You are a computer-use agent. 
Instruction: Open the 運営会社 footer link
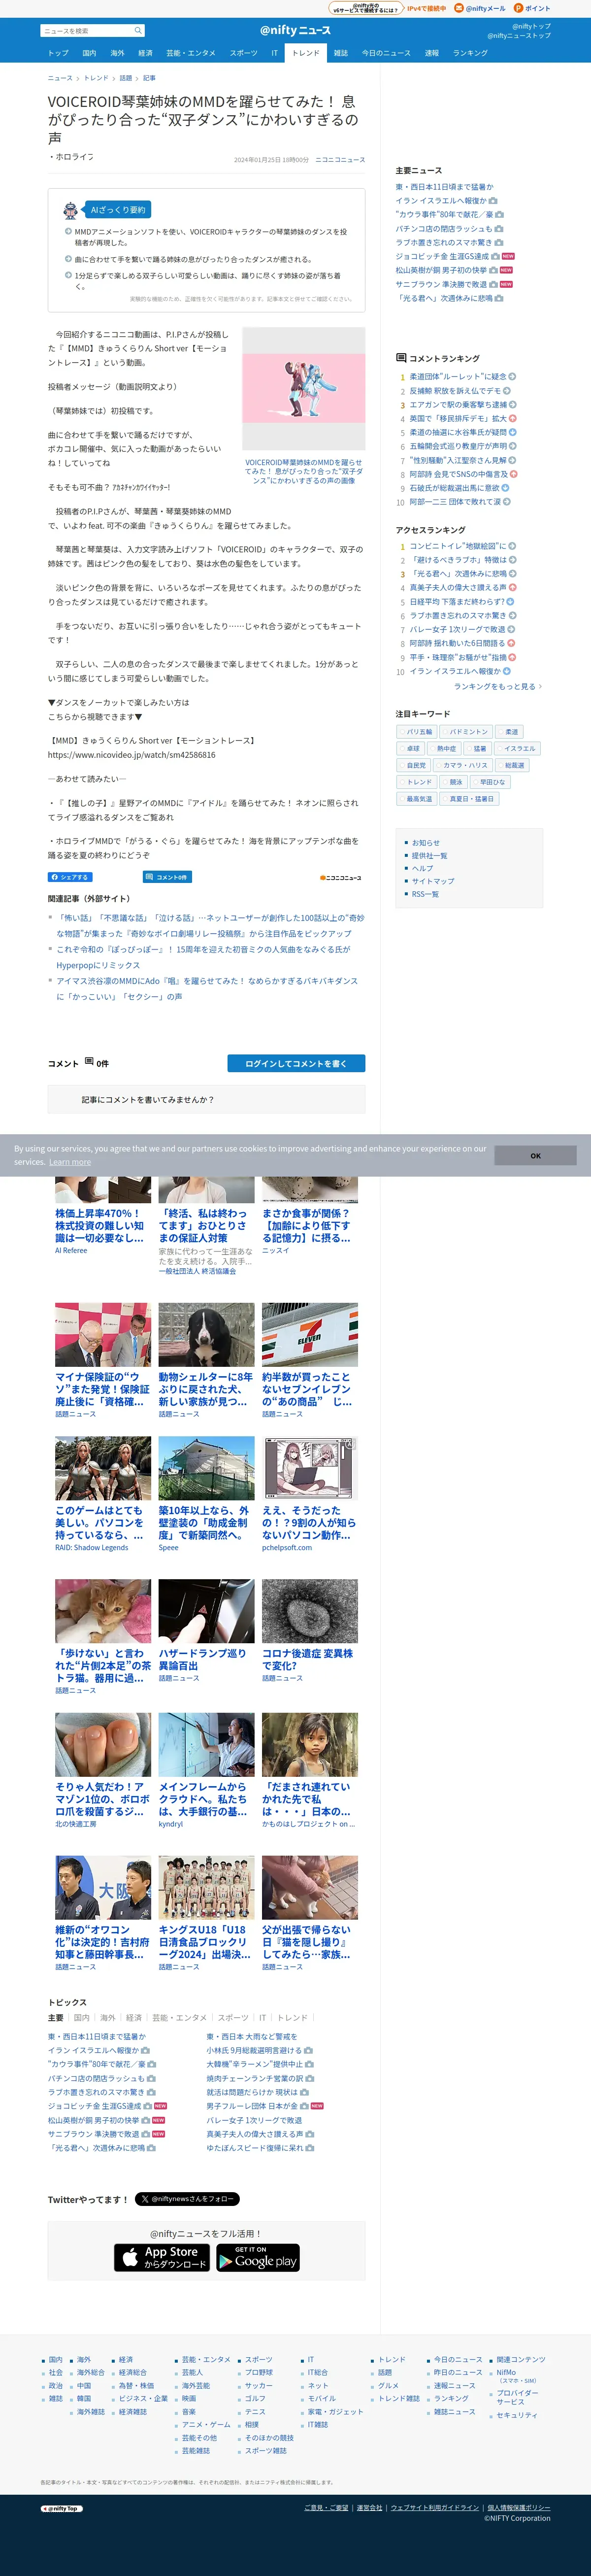tap(370, 2507)
